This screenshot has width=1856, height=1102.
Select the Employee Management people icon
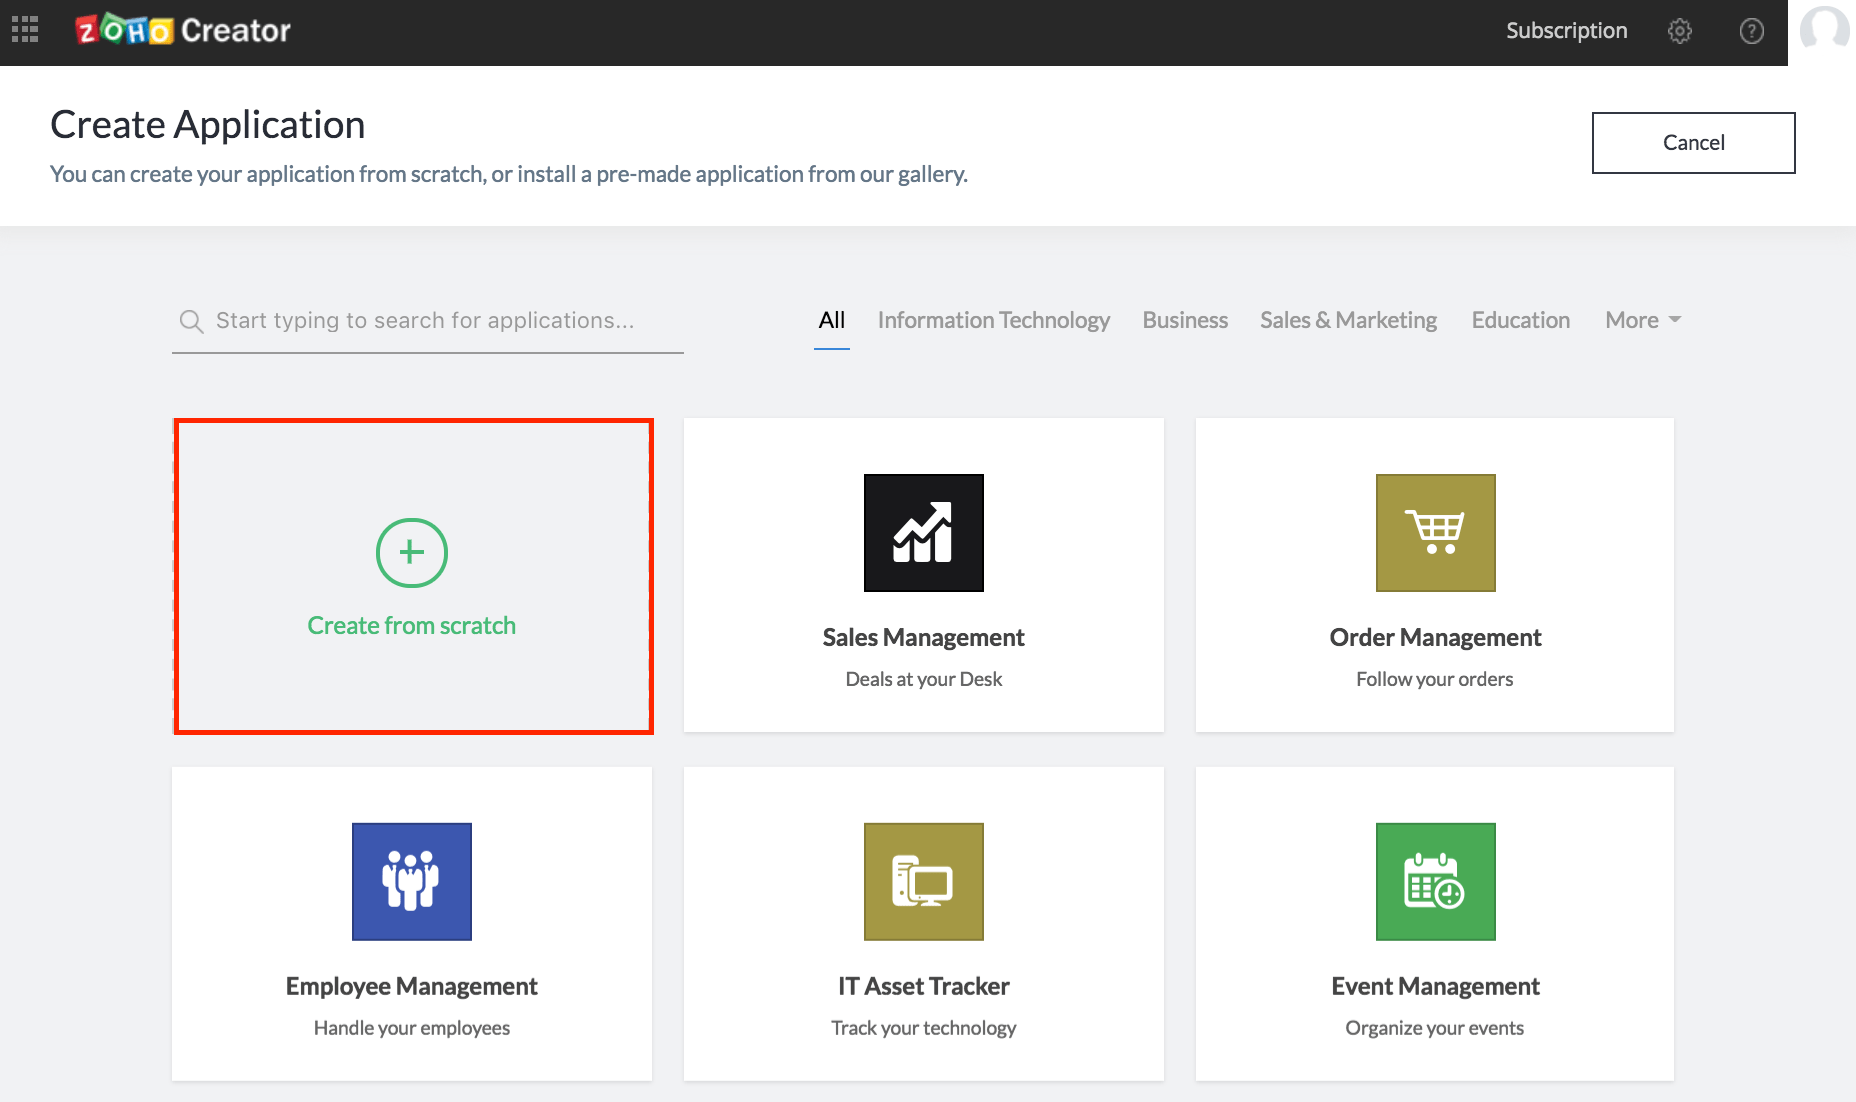click(412, 882)
